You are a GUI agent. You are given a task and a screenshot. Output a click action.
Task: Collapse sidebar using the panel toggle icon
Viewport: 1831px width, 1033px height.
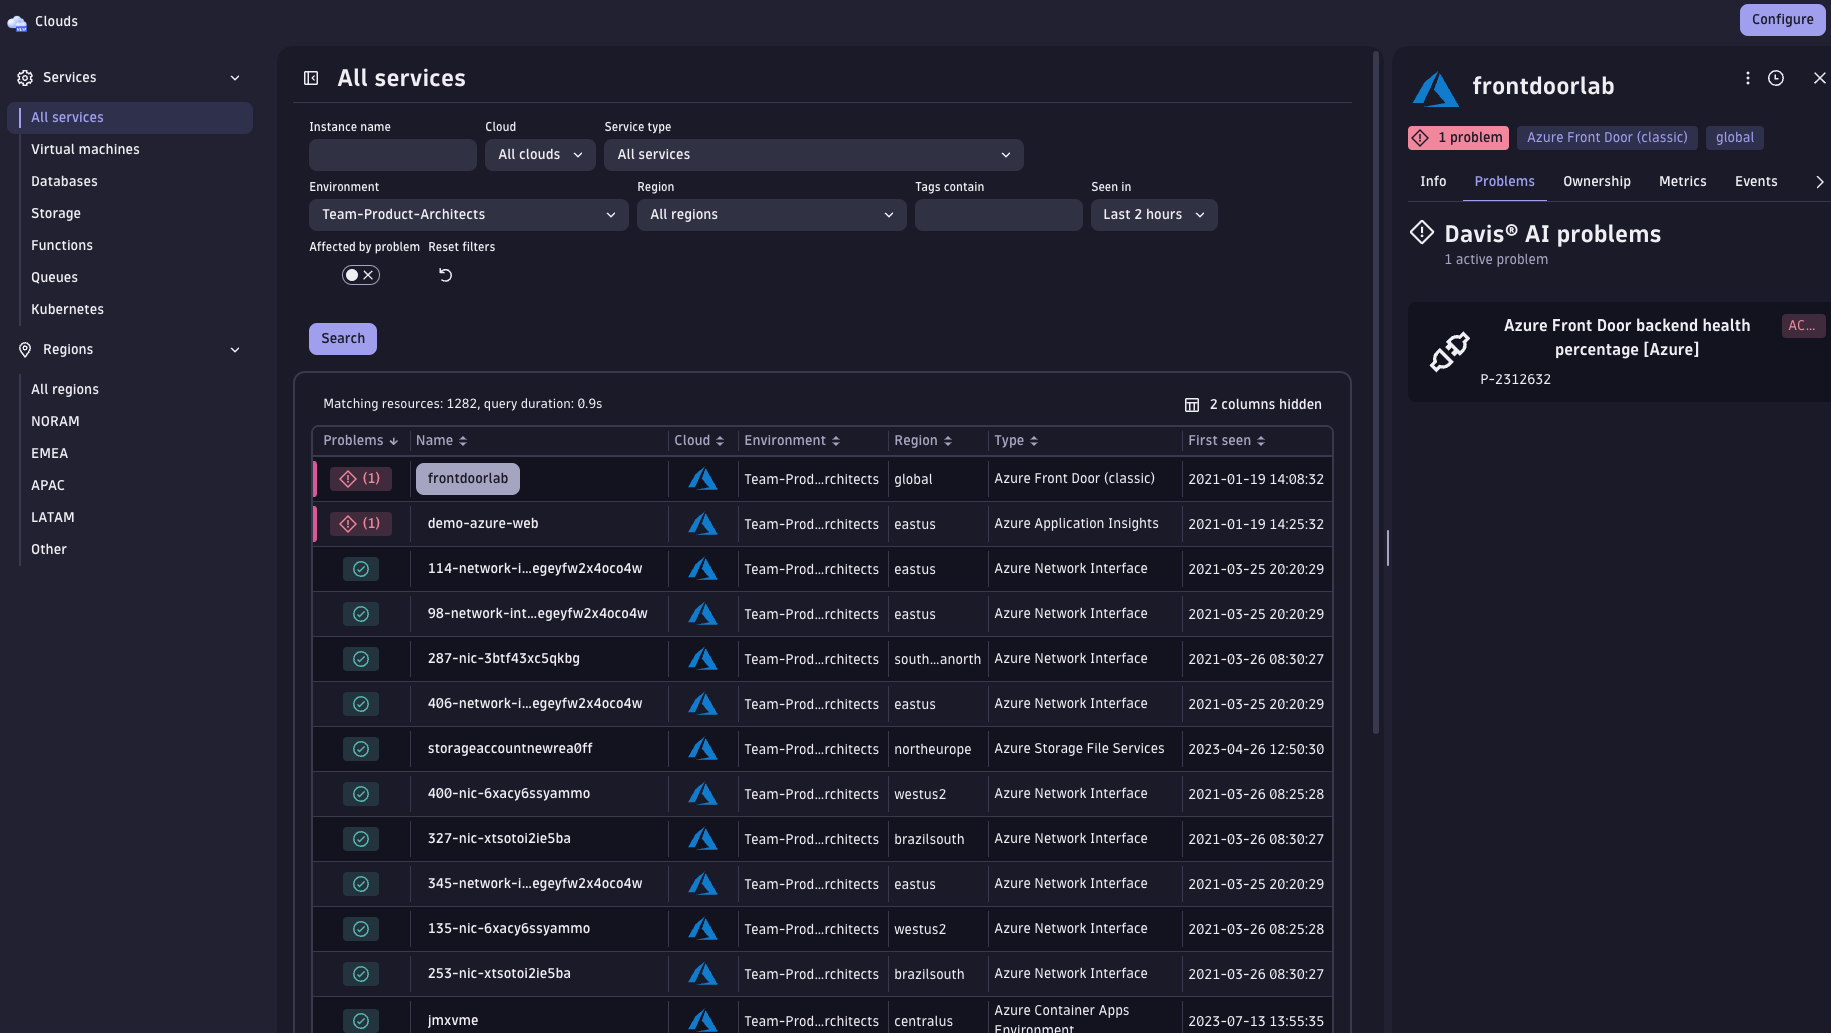pyautogui.click(x=311, y=78)
